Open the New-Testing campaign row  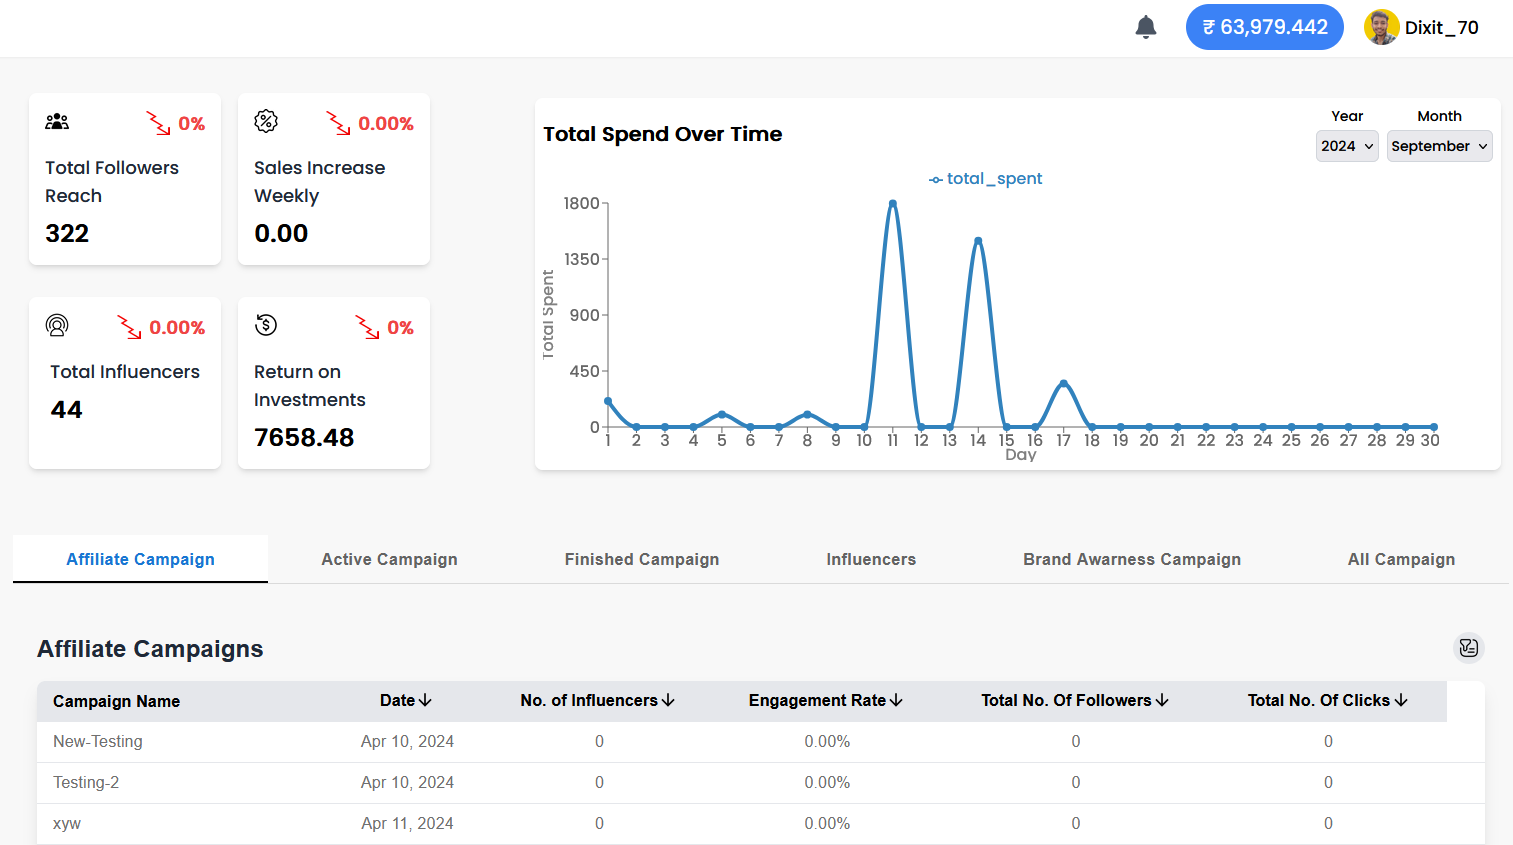click(x=98, y=742)
